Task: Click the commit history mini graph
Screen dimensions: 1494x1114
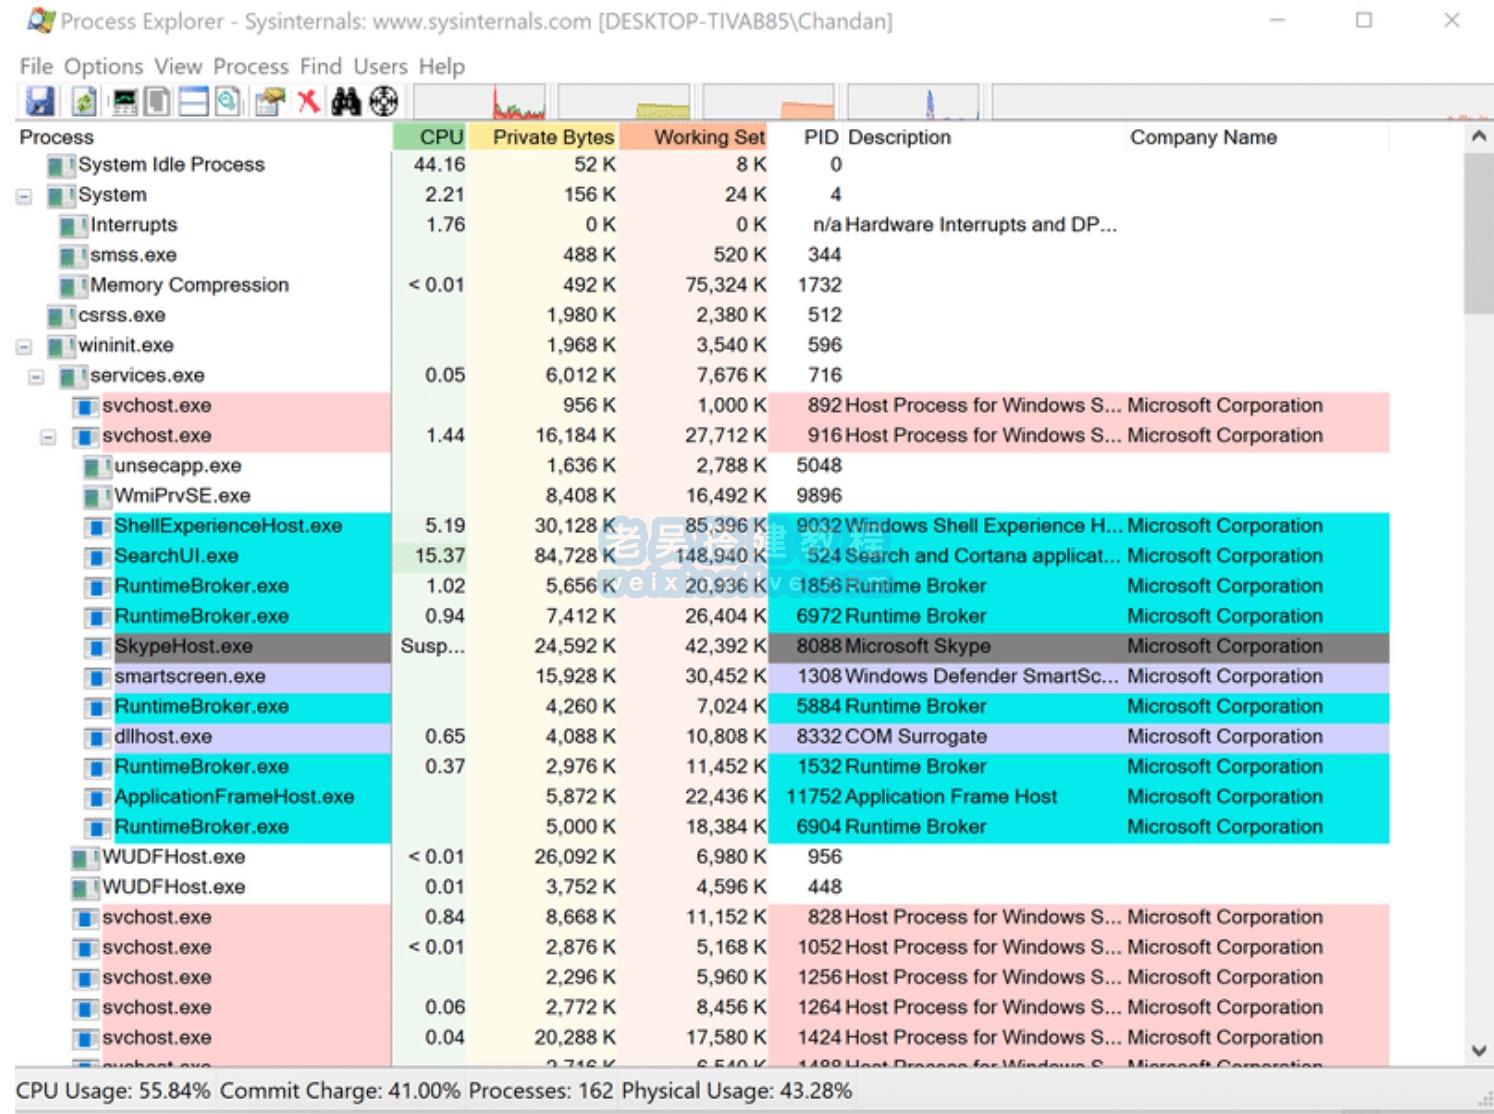Action: pos(624,102)
